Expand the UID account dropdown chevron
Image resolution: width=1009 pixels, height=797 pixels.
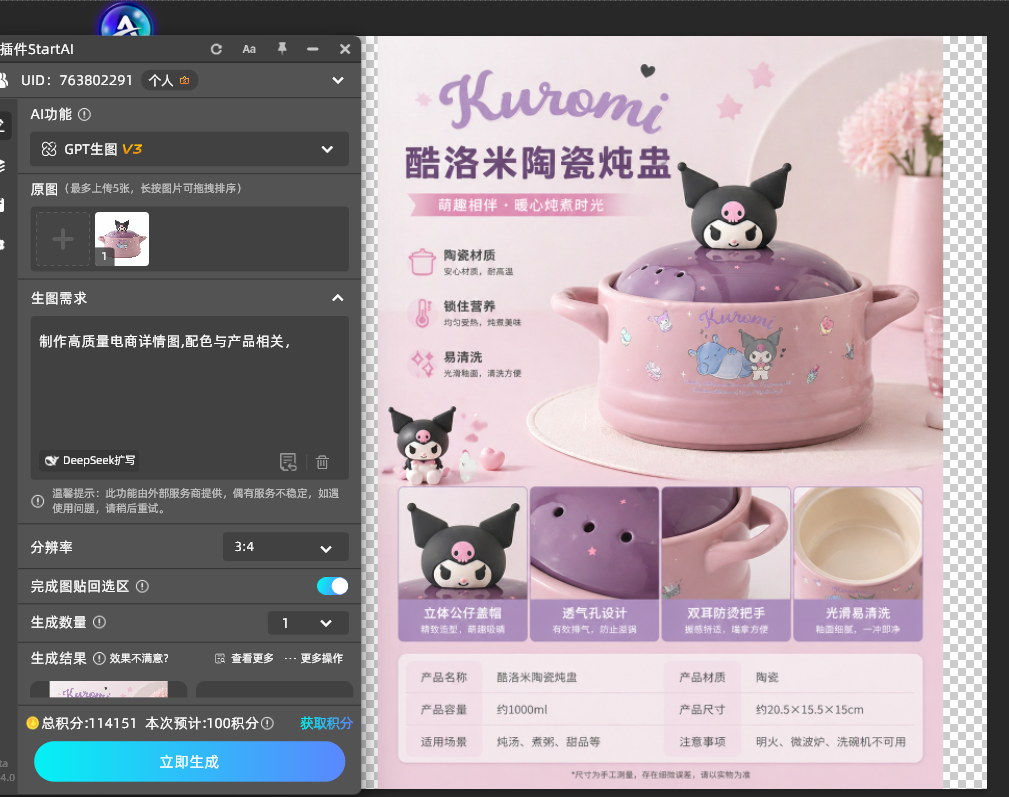[x=338, y=80]
